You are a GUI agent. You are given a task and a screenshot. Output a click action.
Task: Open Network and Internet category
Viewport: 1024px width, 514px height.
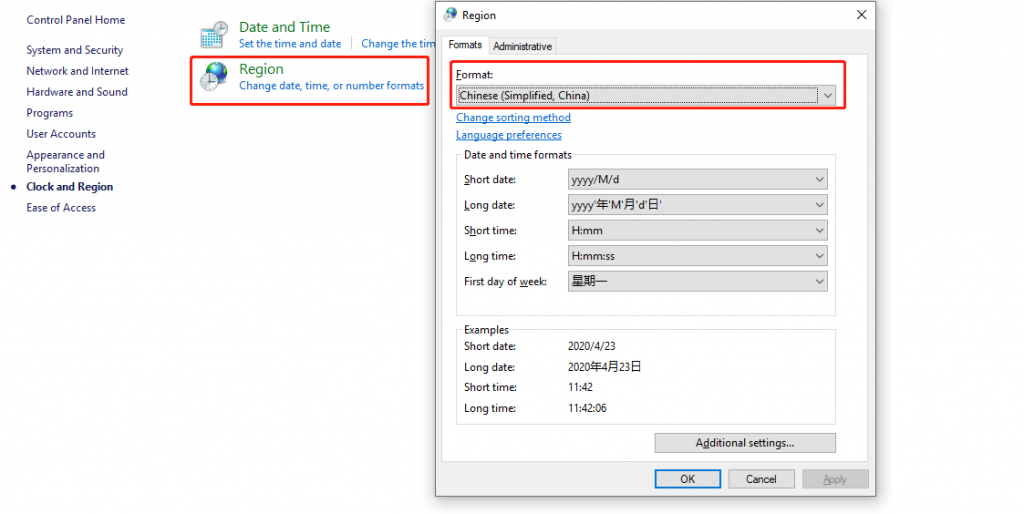tap(77, 71)
